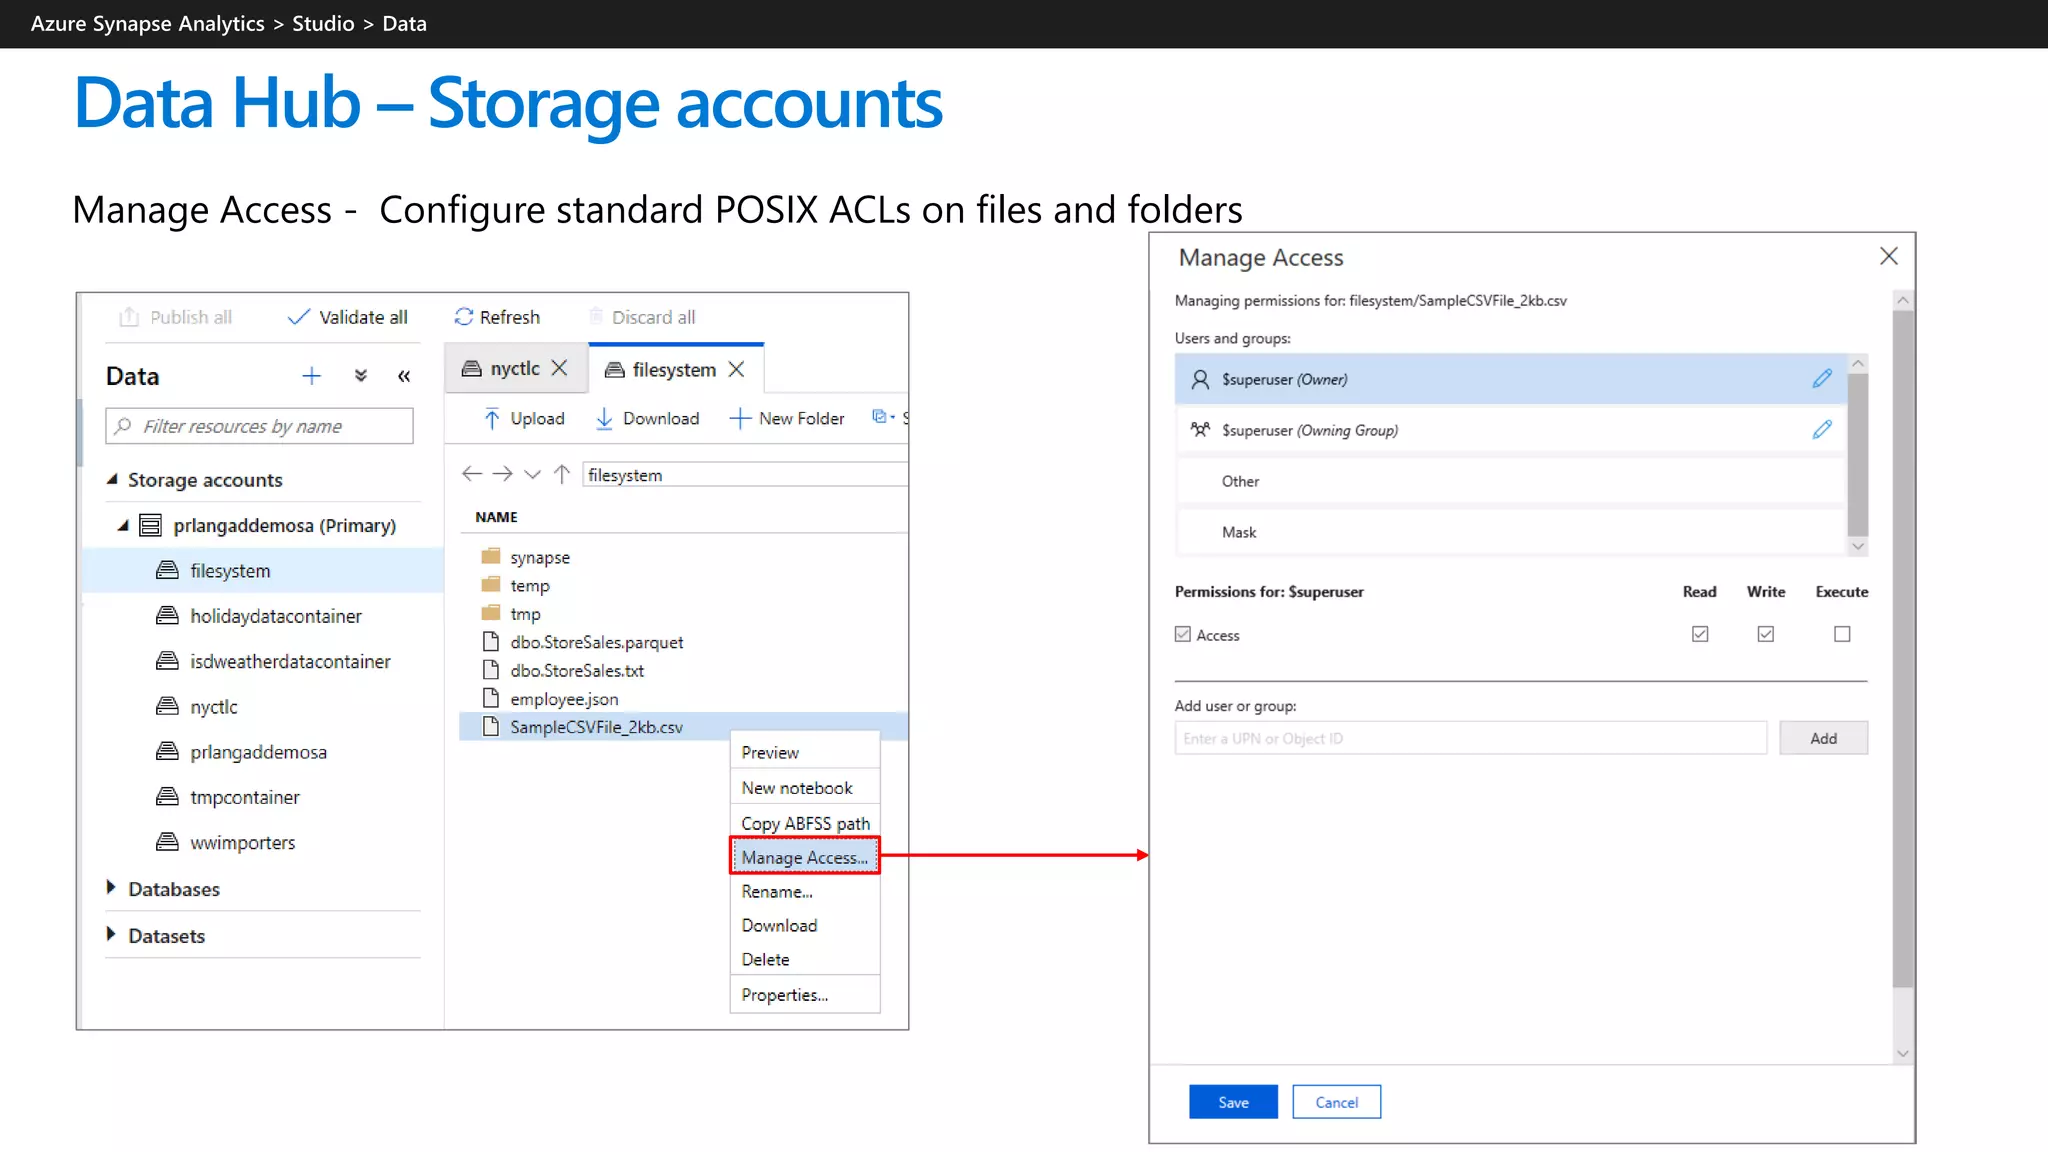
Task: Create a New Folder
Action: 787,418
